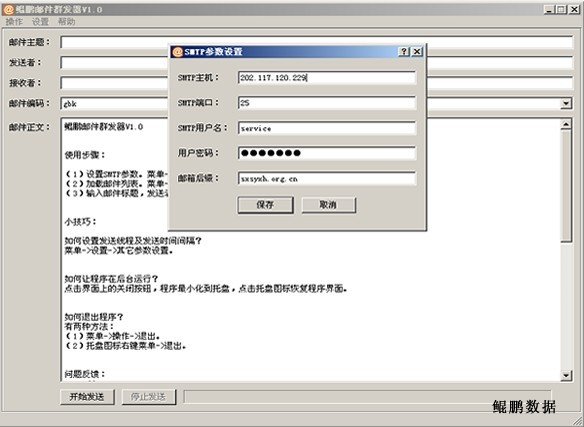
Task: Focus the 邮箱后缀 input field
Action: tap(327, 178)
